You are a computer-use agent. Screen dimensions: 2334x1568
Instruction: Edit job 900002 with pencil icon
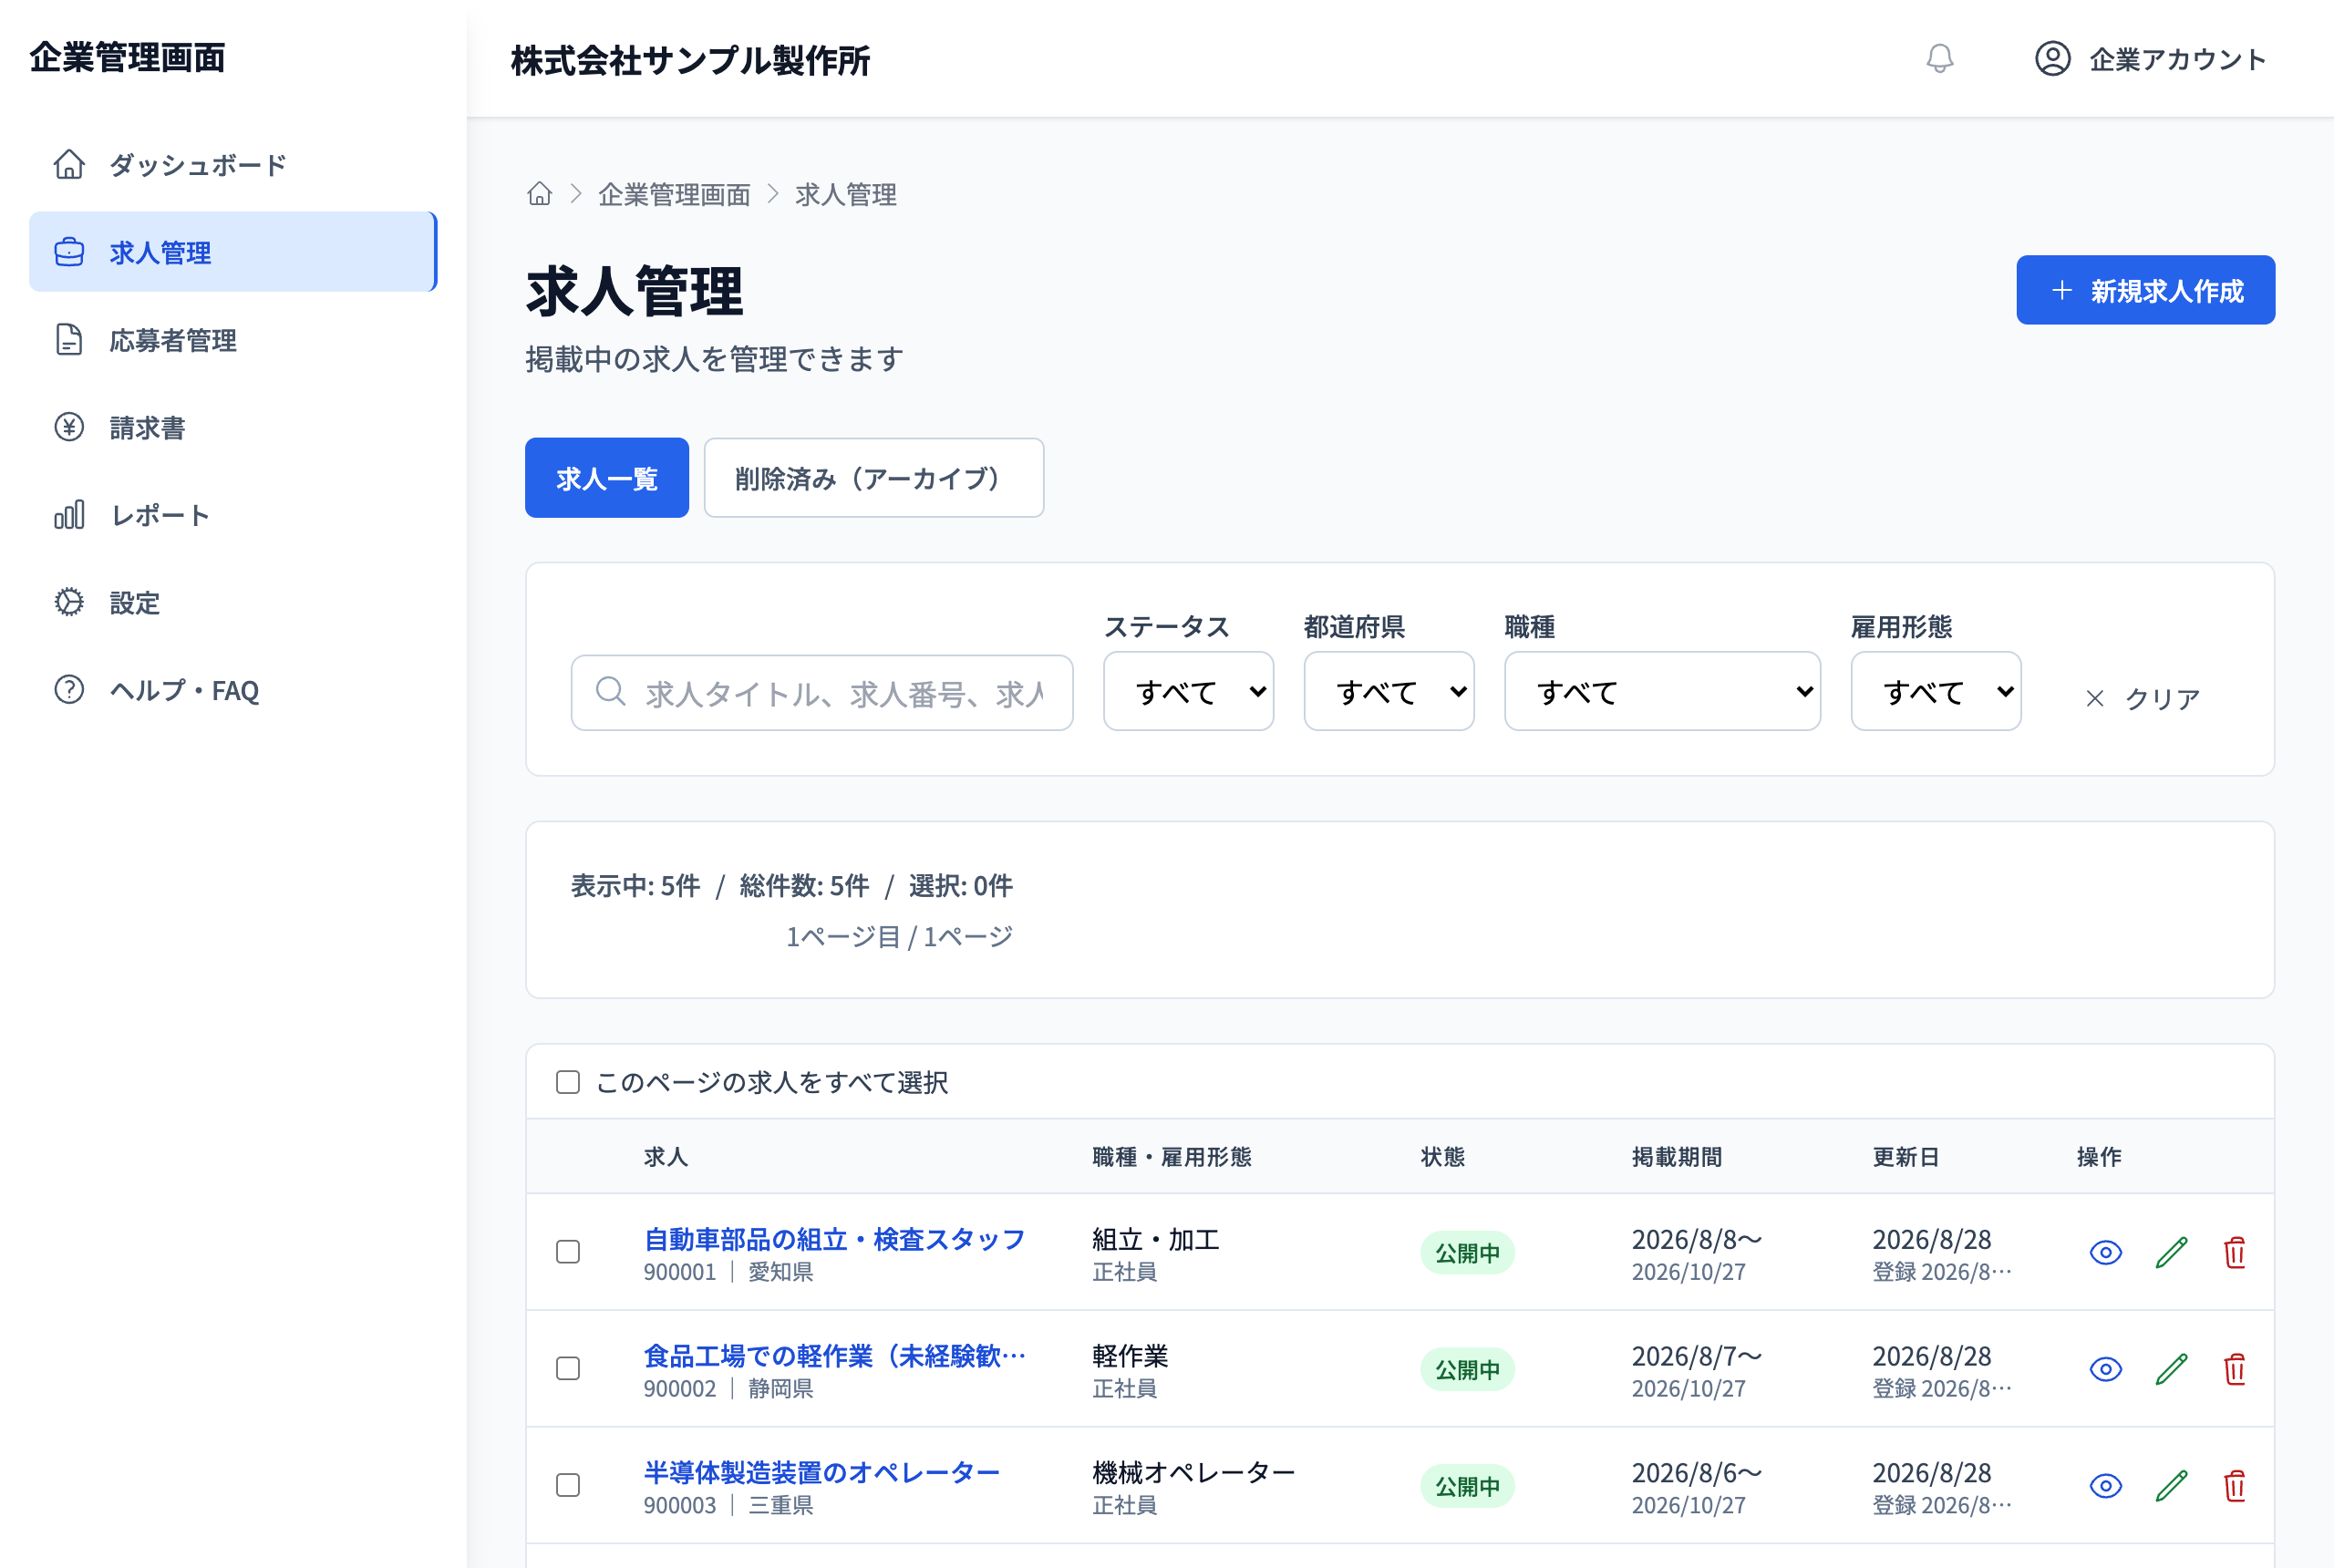click(x=2171, y=1369)
